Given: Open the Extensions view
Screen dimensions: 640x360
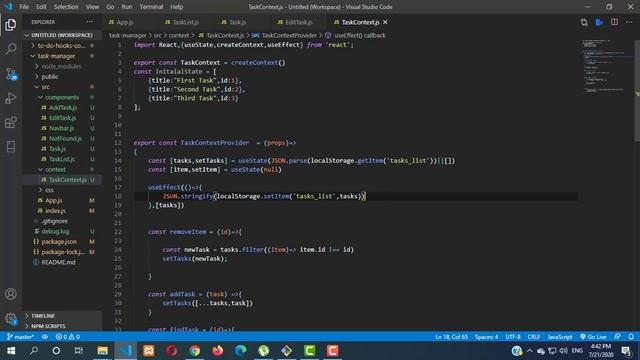Looking at the screenshot, I should click(x=11, y=122).
